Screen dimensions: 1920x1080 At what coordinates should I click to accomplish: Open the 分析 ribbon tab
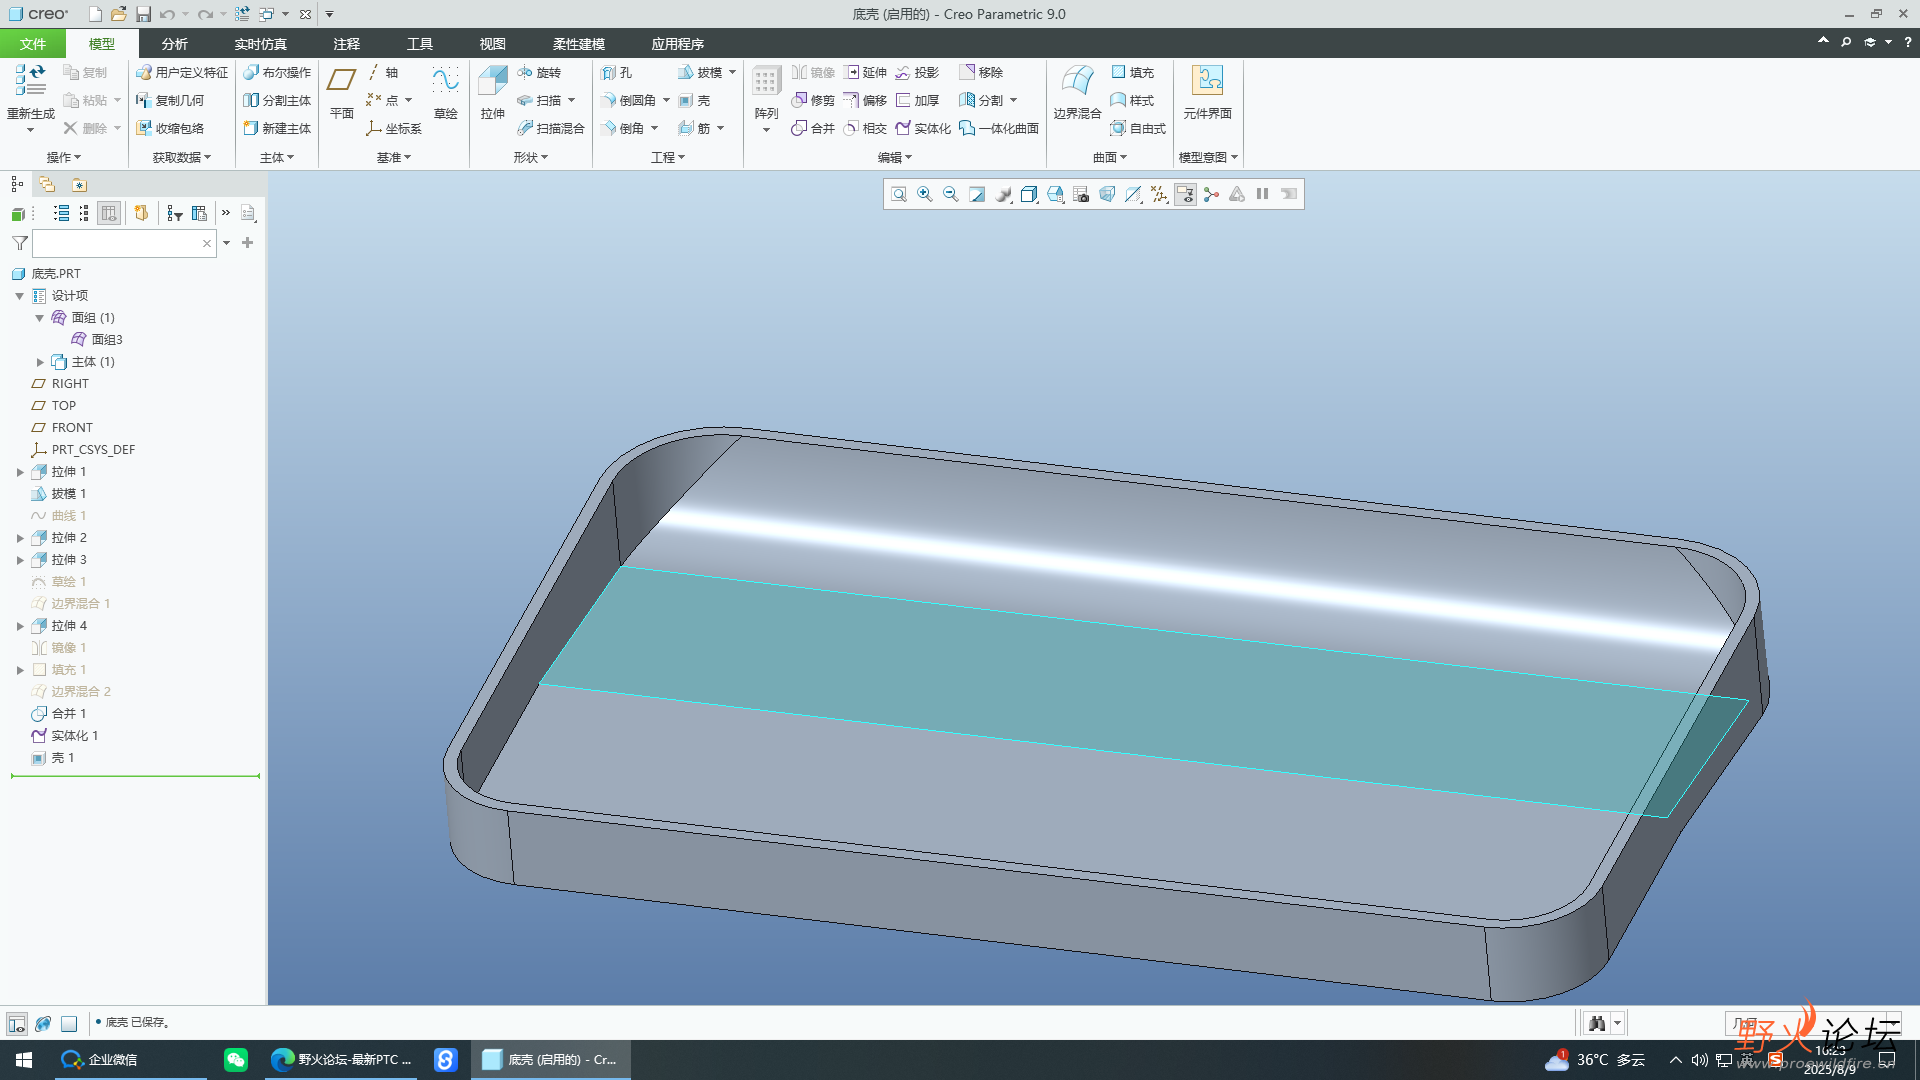[174, 43]
